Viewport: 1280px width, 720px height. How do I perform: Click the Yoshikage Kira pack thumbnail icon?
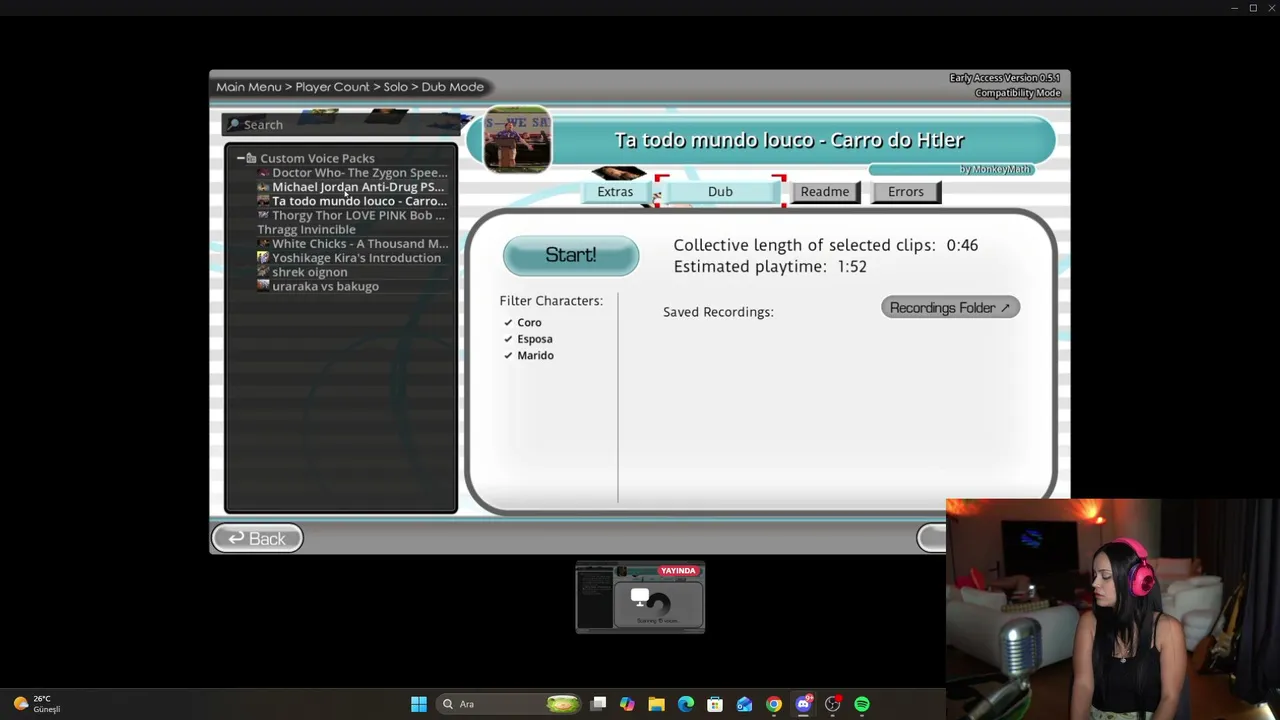263,258
